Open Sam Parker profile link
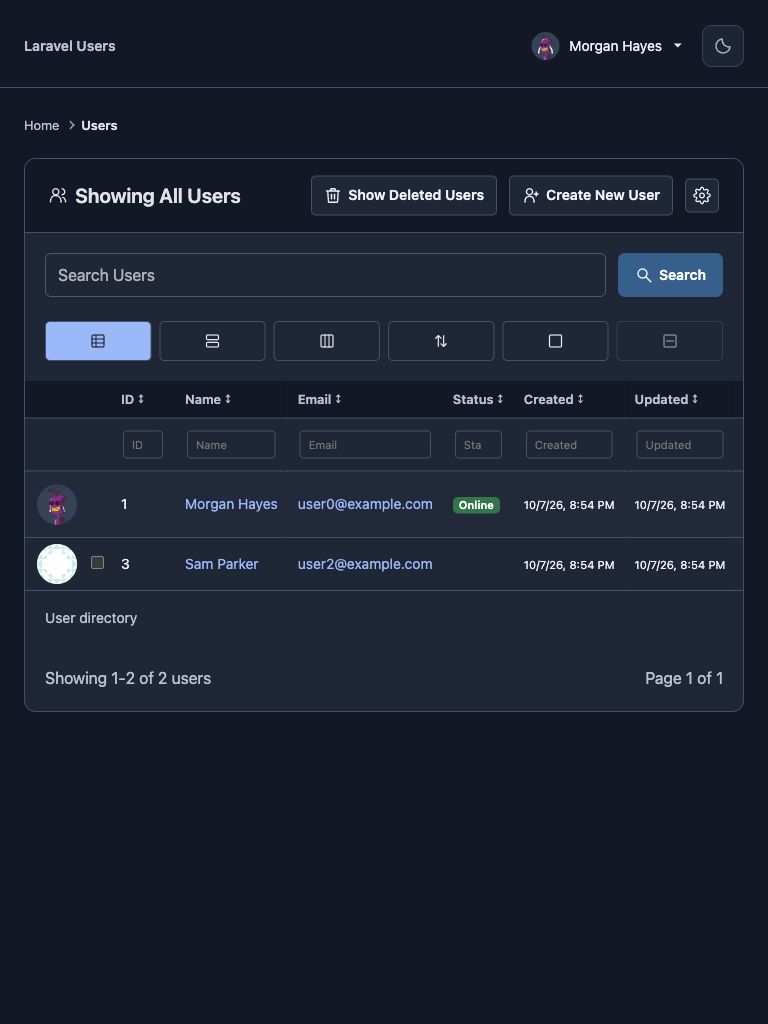The width and height of the screenshot is (768, 1024). (221, 564)
